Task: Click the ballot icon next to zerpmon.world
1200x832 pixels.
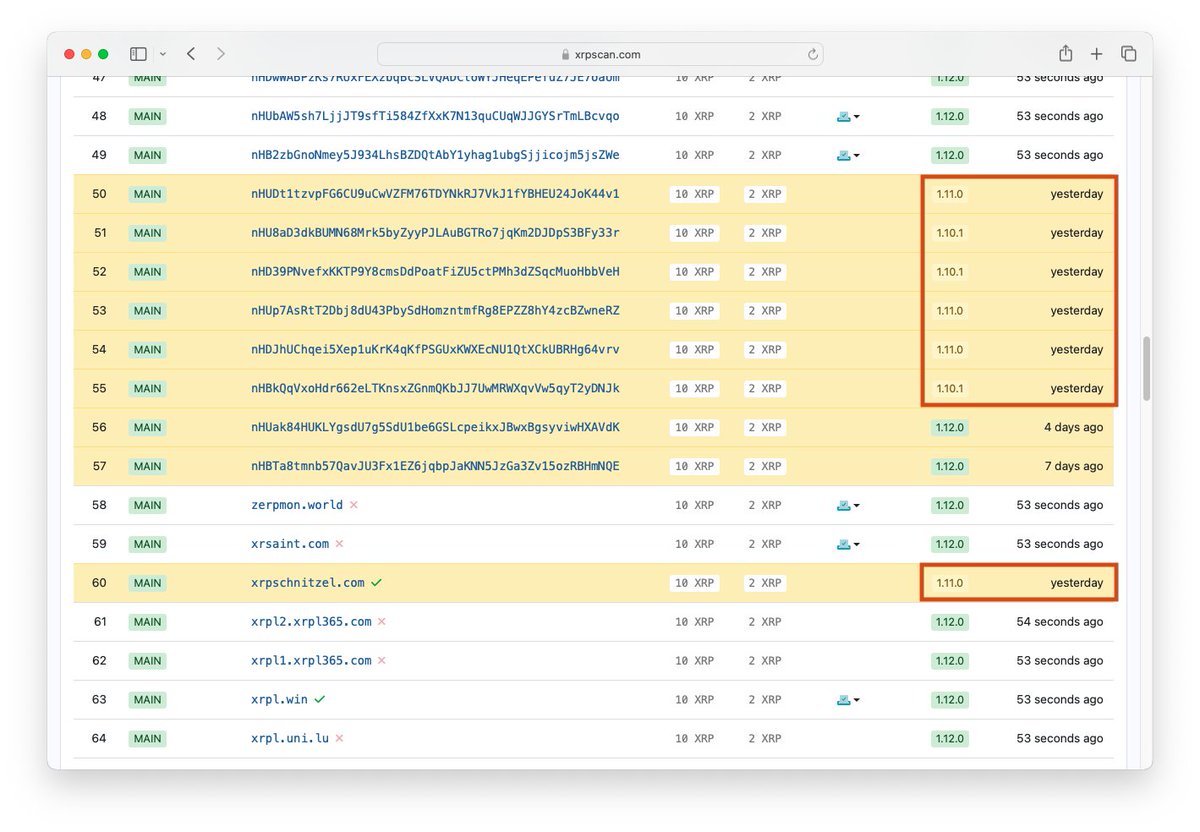Action: coord(845,505)
